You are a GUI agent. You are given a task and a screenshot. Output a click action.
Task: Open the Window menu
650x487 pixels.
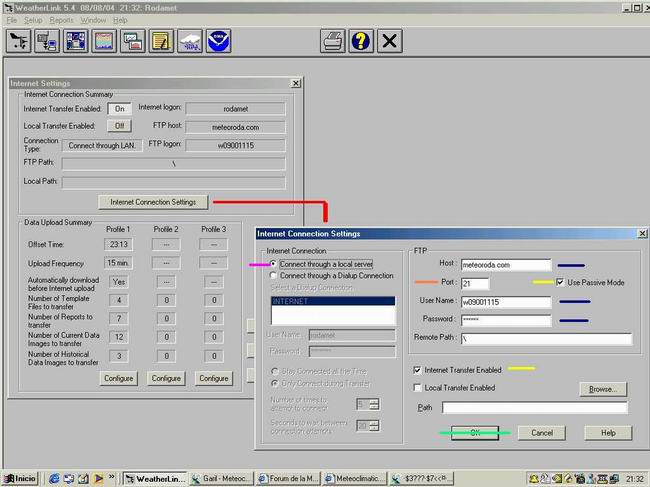93,20
